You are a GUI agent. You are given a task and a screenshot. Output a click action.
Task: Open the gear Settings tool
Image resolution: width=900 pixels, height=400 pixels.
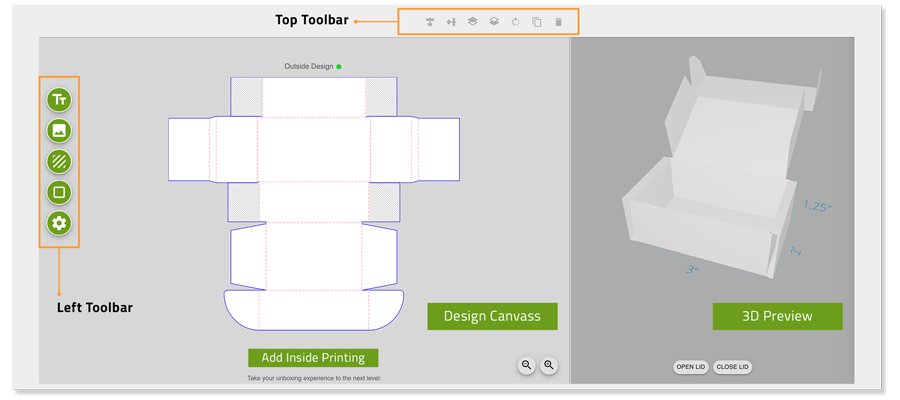point(59,223)
